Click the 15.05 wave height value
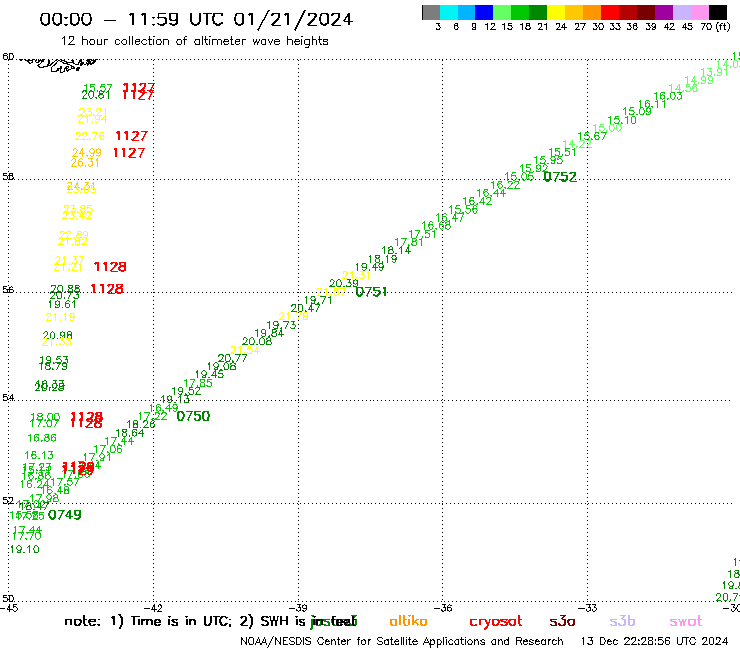740x650 pixels. (519, 177)
